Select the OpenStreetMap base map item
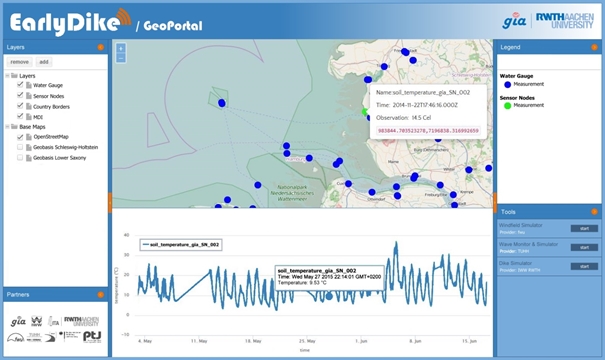This screenshot has height=360, width=605. click(x=51, y=137)
